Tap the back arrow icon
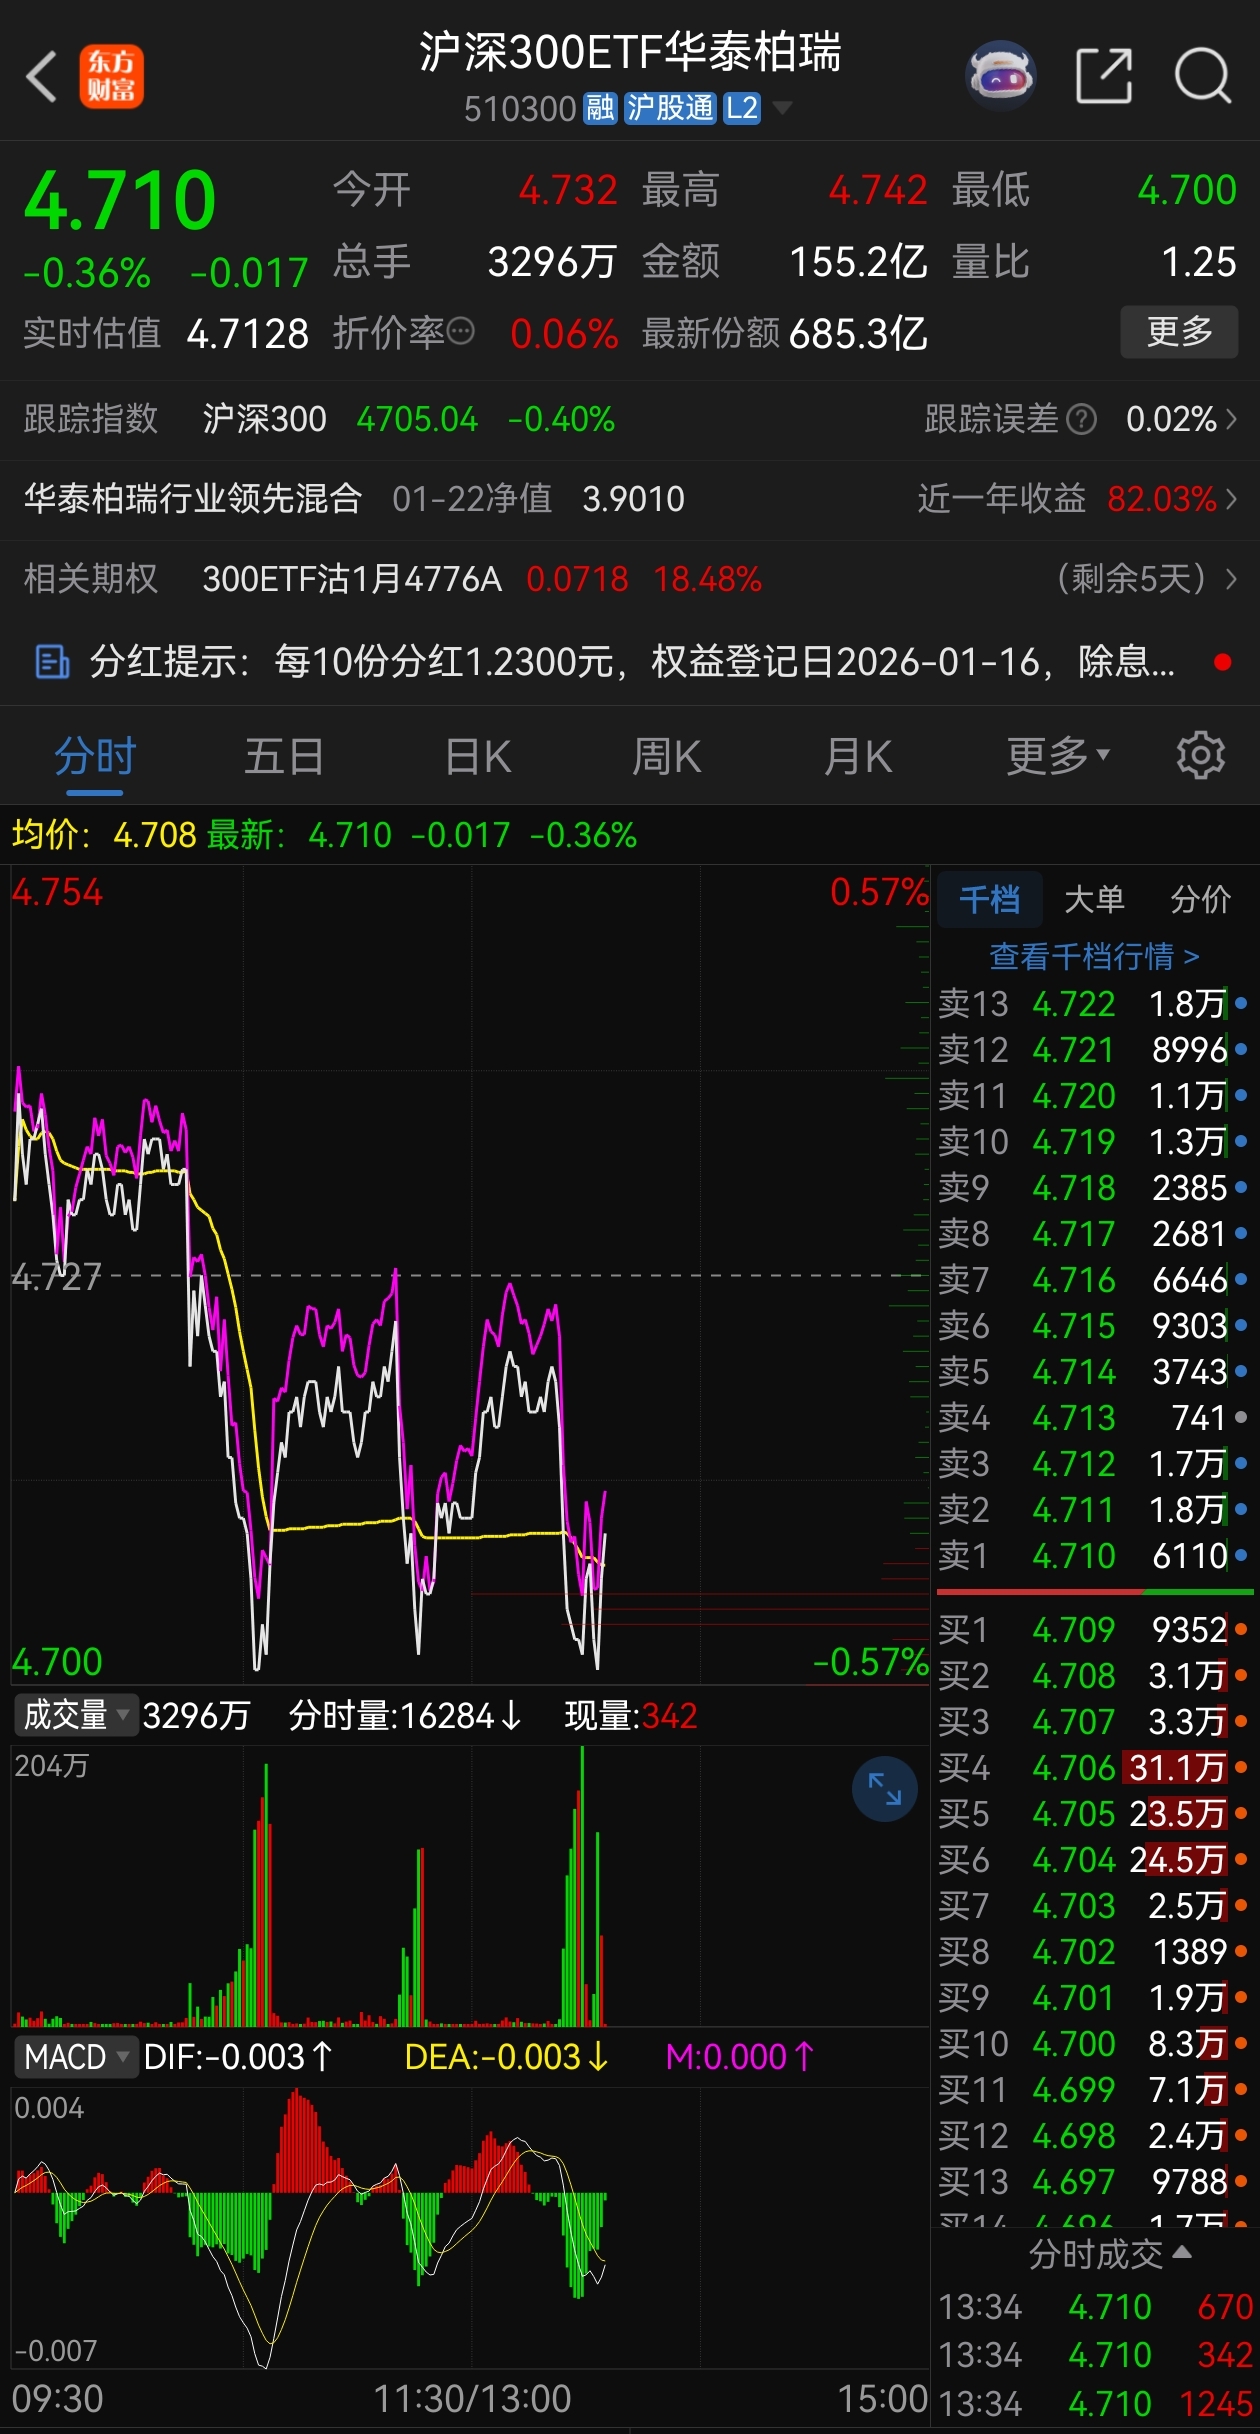 [x=41, y=76]
